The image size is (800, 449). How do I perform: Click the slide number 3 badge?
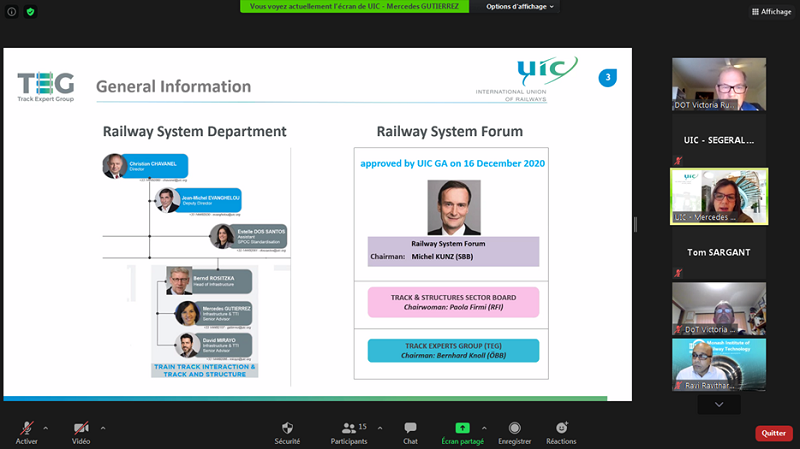(x=608, y=78)
